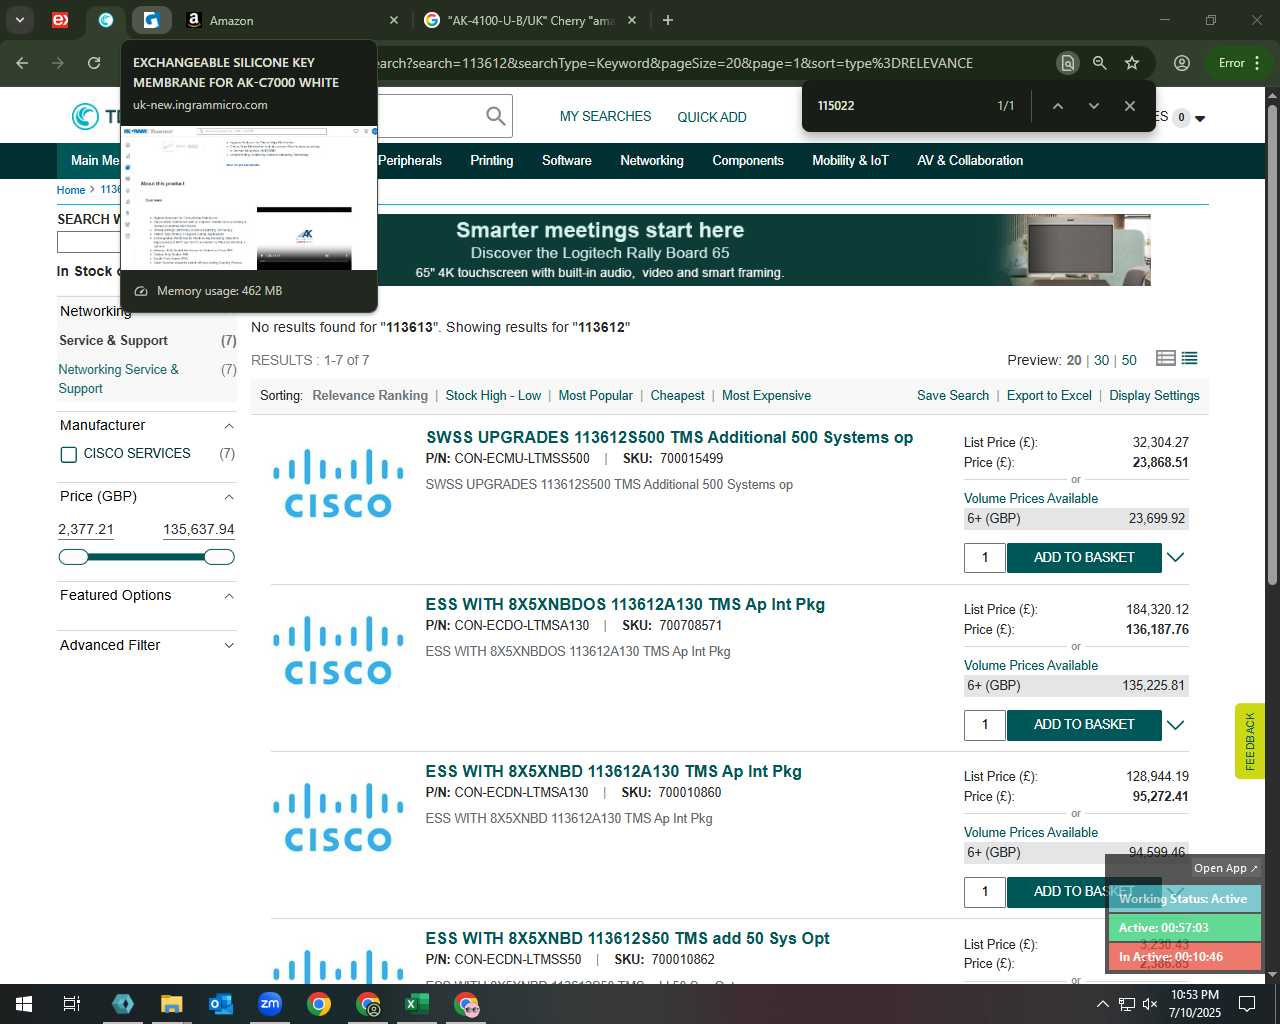1280x1024 pixels.
Task: Click the maximum price slider handle
Action: point(219,557)
